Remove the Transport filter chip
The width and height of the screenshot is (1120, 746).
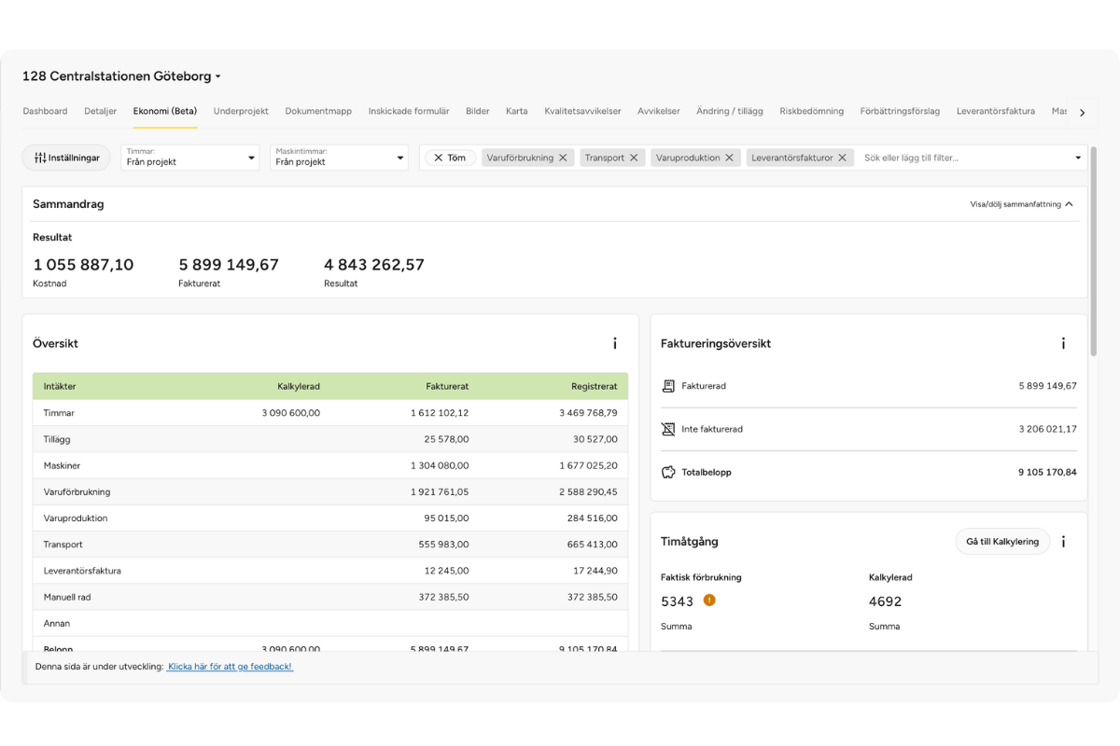[x=634, y=158]
